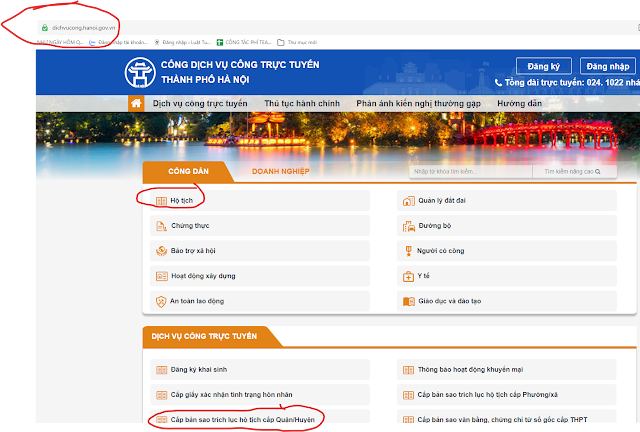640x432 pixels.
Task: Click the orange home icon in navigation bar
Action: click(x=137, y=103)
